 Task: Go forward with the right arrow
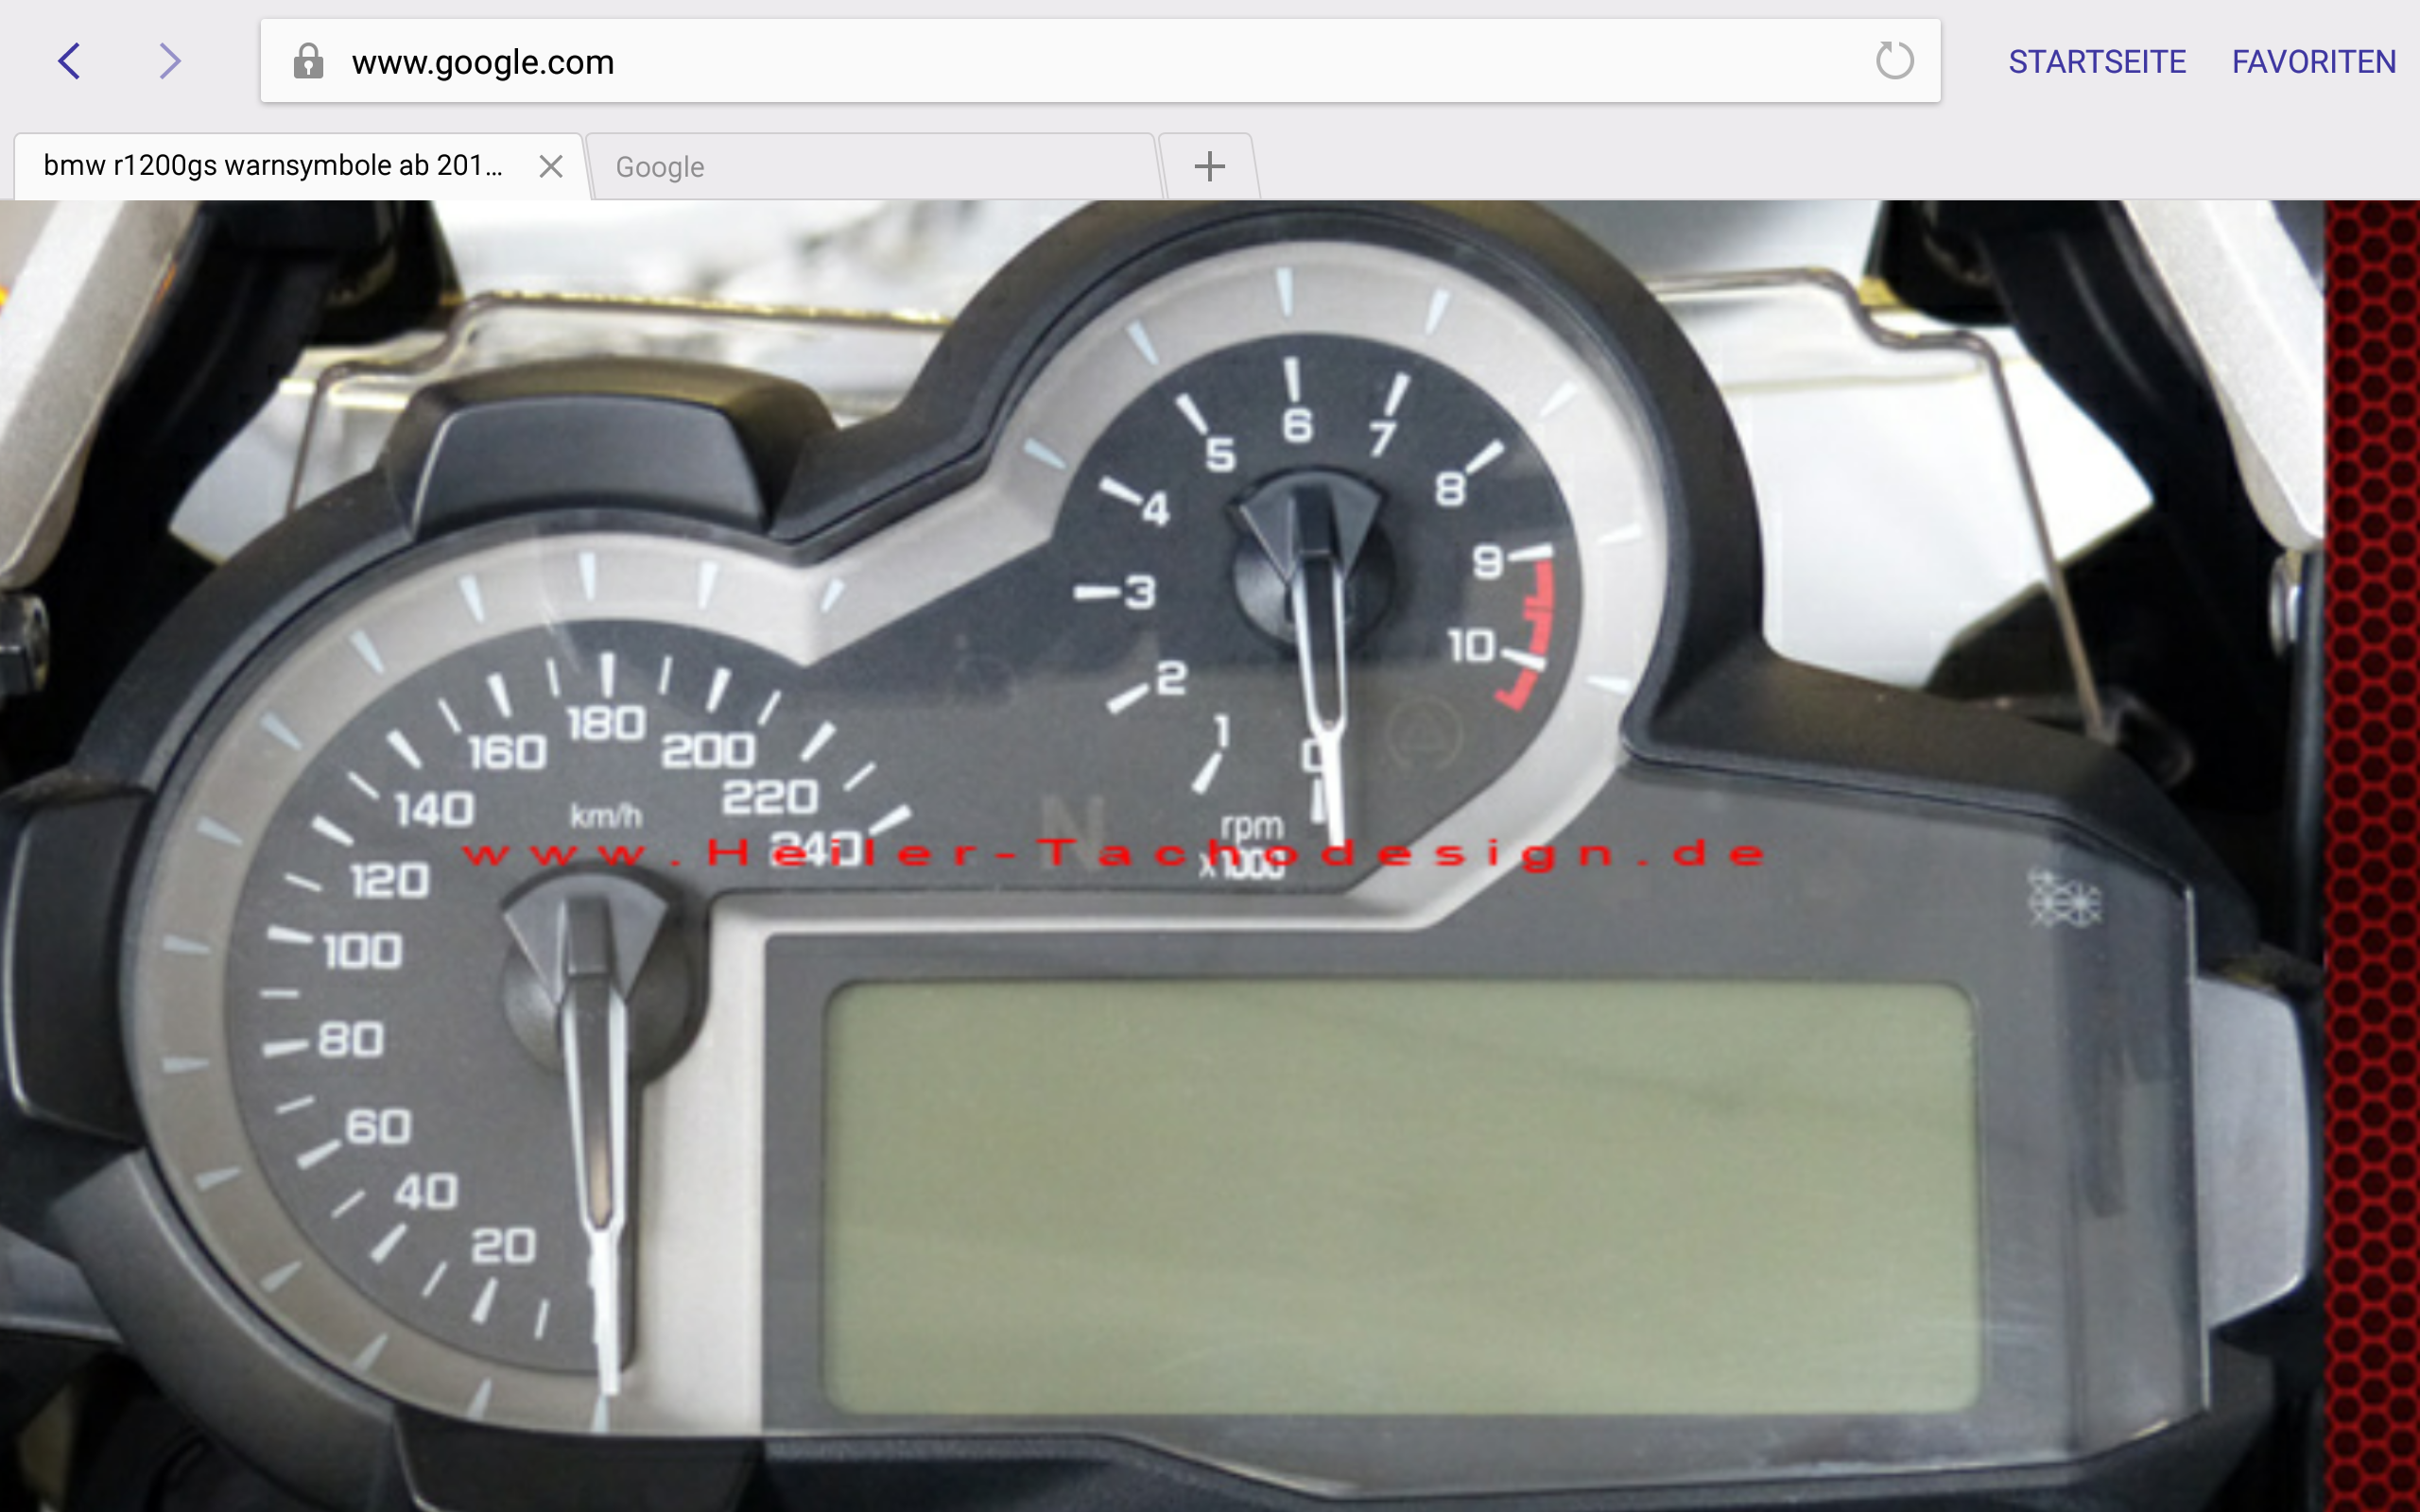[170, 62]
